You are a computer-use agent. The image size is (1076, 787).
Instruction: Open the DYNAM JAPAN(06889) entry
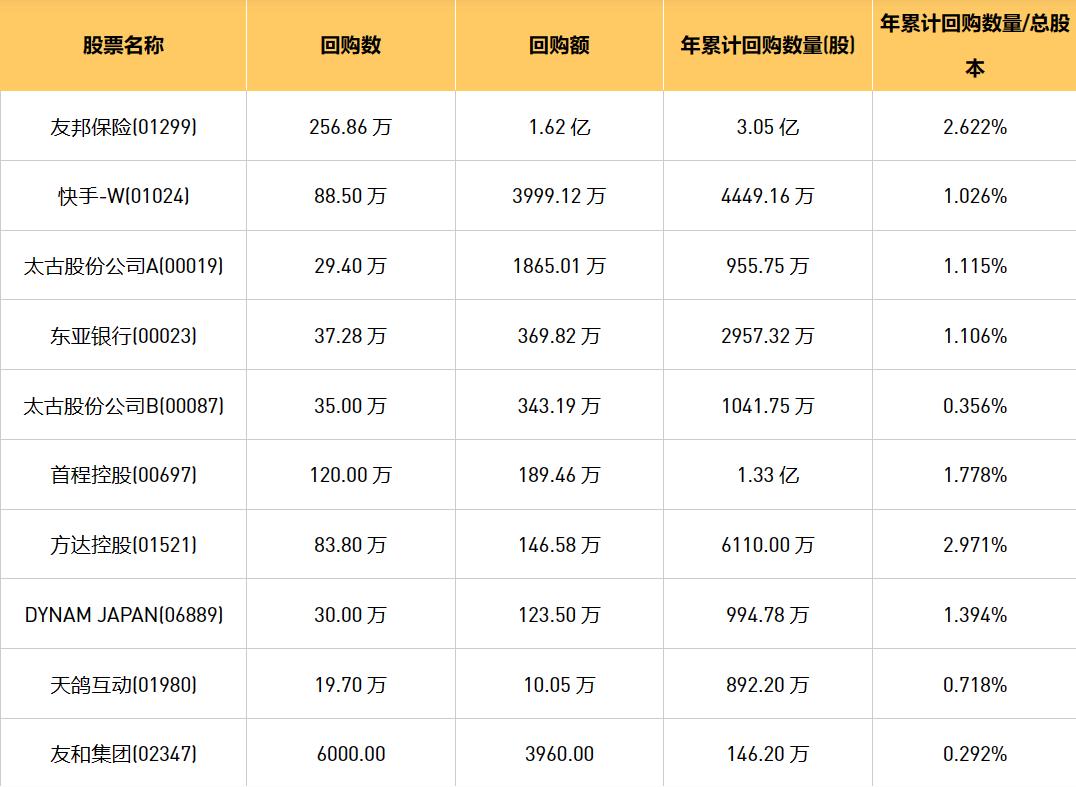click(x=123, y=614)
